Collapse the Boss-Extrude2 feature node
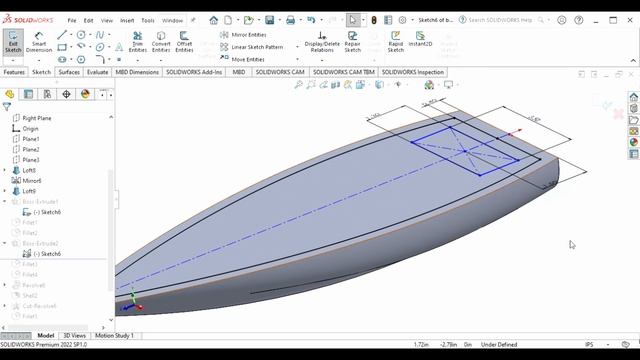Viewport: 640px width, 360px height. pos(5,243)
